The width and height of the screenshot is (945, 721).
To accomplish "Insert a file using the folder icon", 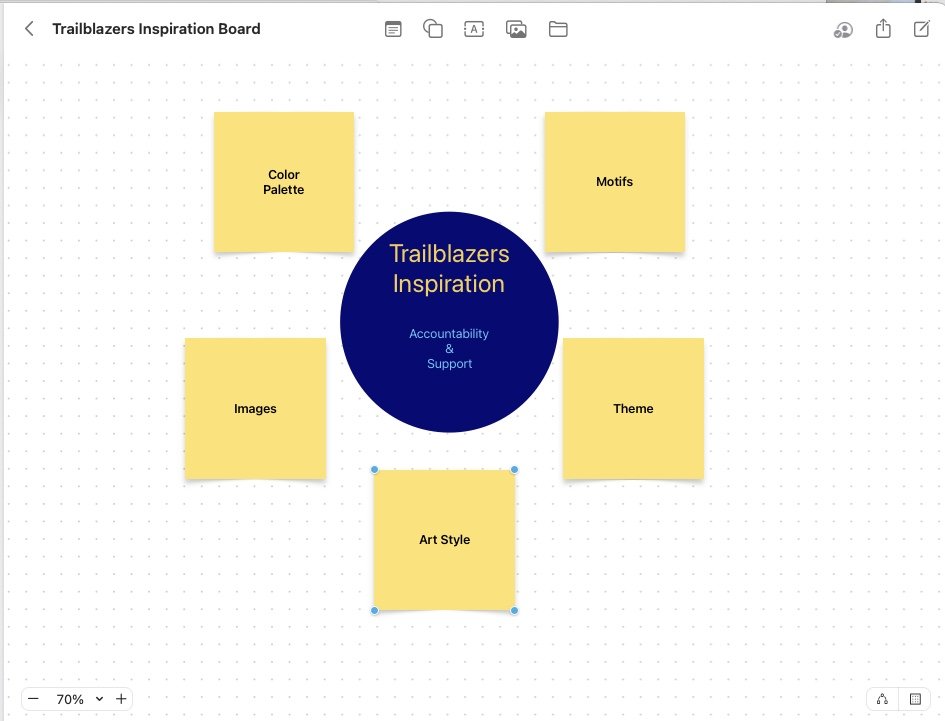I will click(x=558, y=28).
